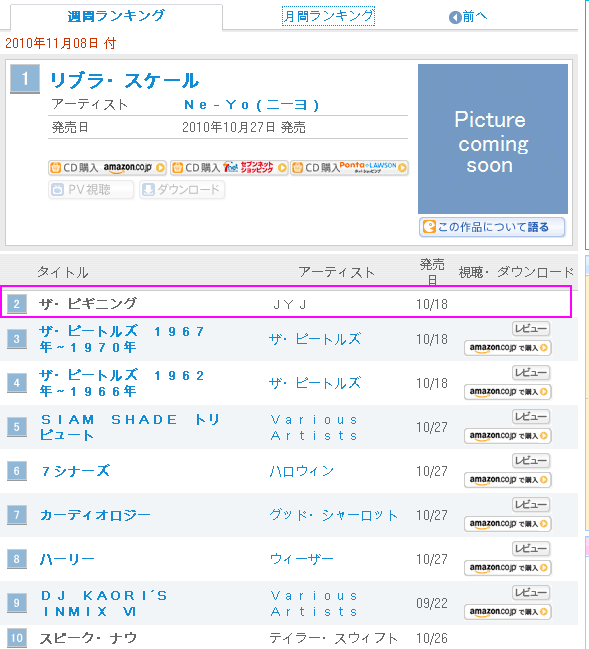
Task: Open CD購入 Ponta LAWSON button
Action: coord(350,168)
